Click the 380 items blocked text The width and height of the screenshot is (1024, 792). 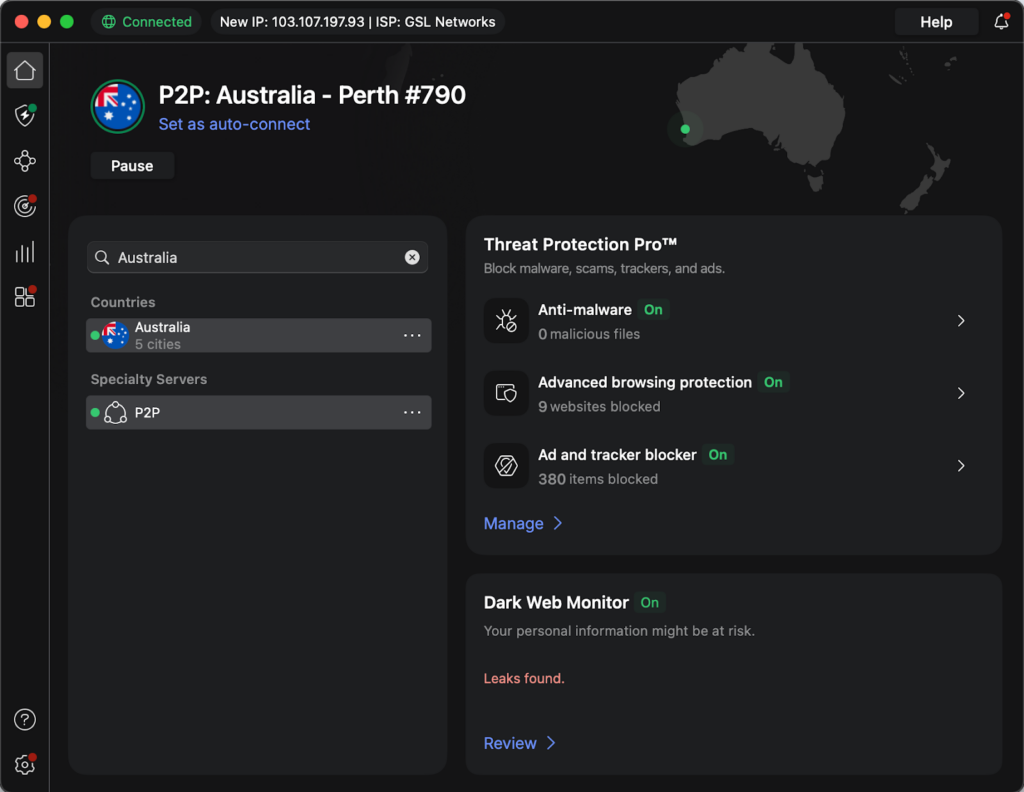pos(598,479)
